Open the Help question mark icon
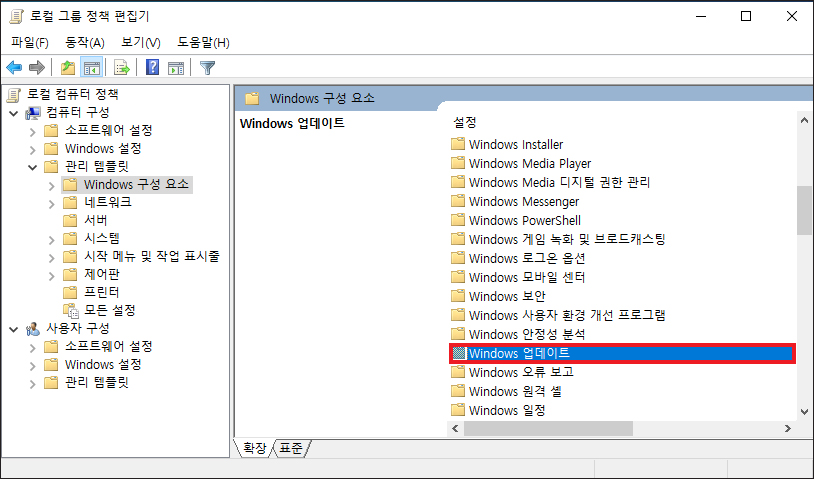 coord(152,67)
